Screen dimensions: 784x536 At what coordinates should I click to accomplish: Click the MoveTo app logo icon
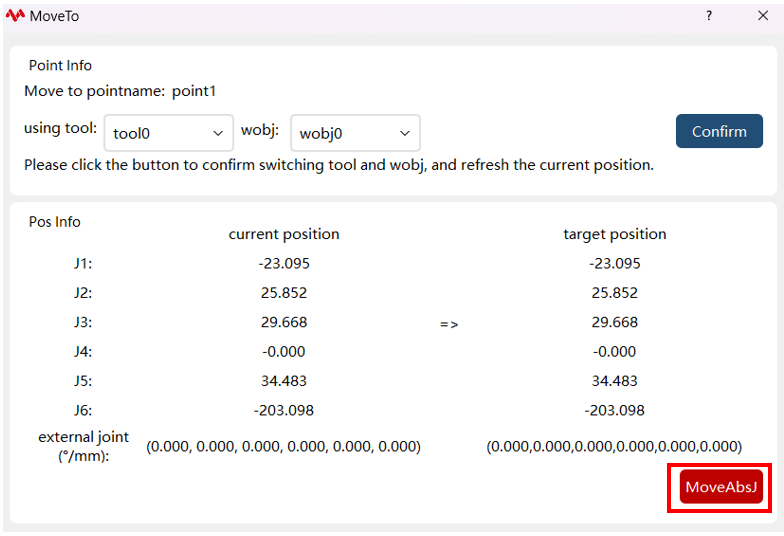point(15,16)
